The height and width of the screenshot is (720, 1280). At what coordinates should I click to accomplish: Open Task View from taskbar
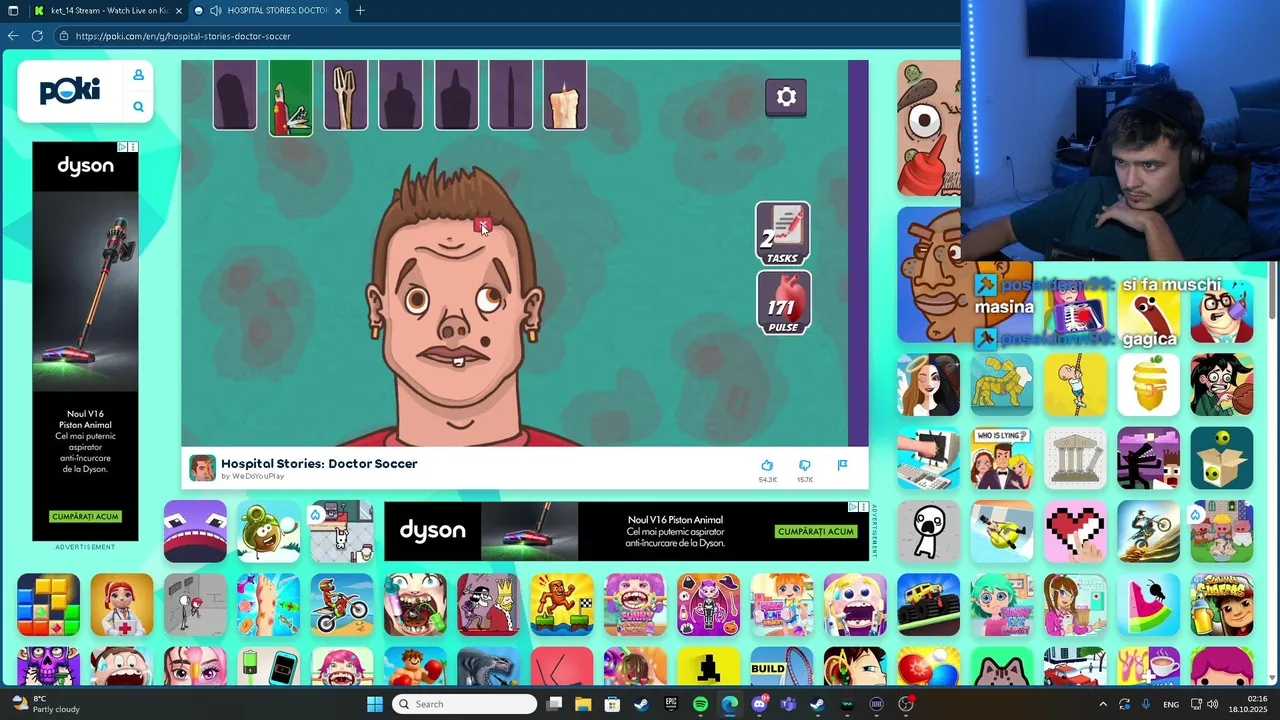pos(555,704)
